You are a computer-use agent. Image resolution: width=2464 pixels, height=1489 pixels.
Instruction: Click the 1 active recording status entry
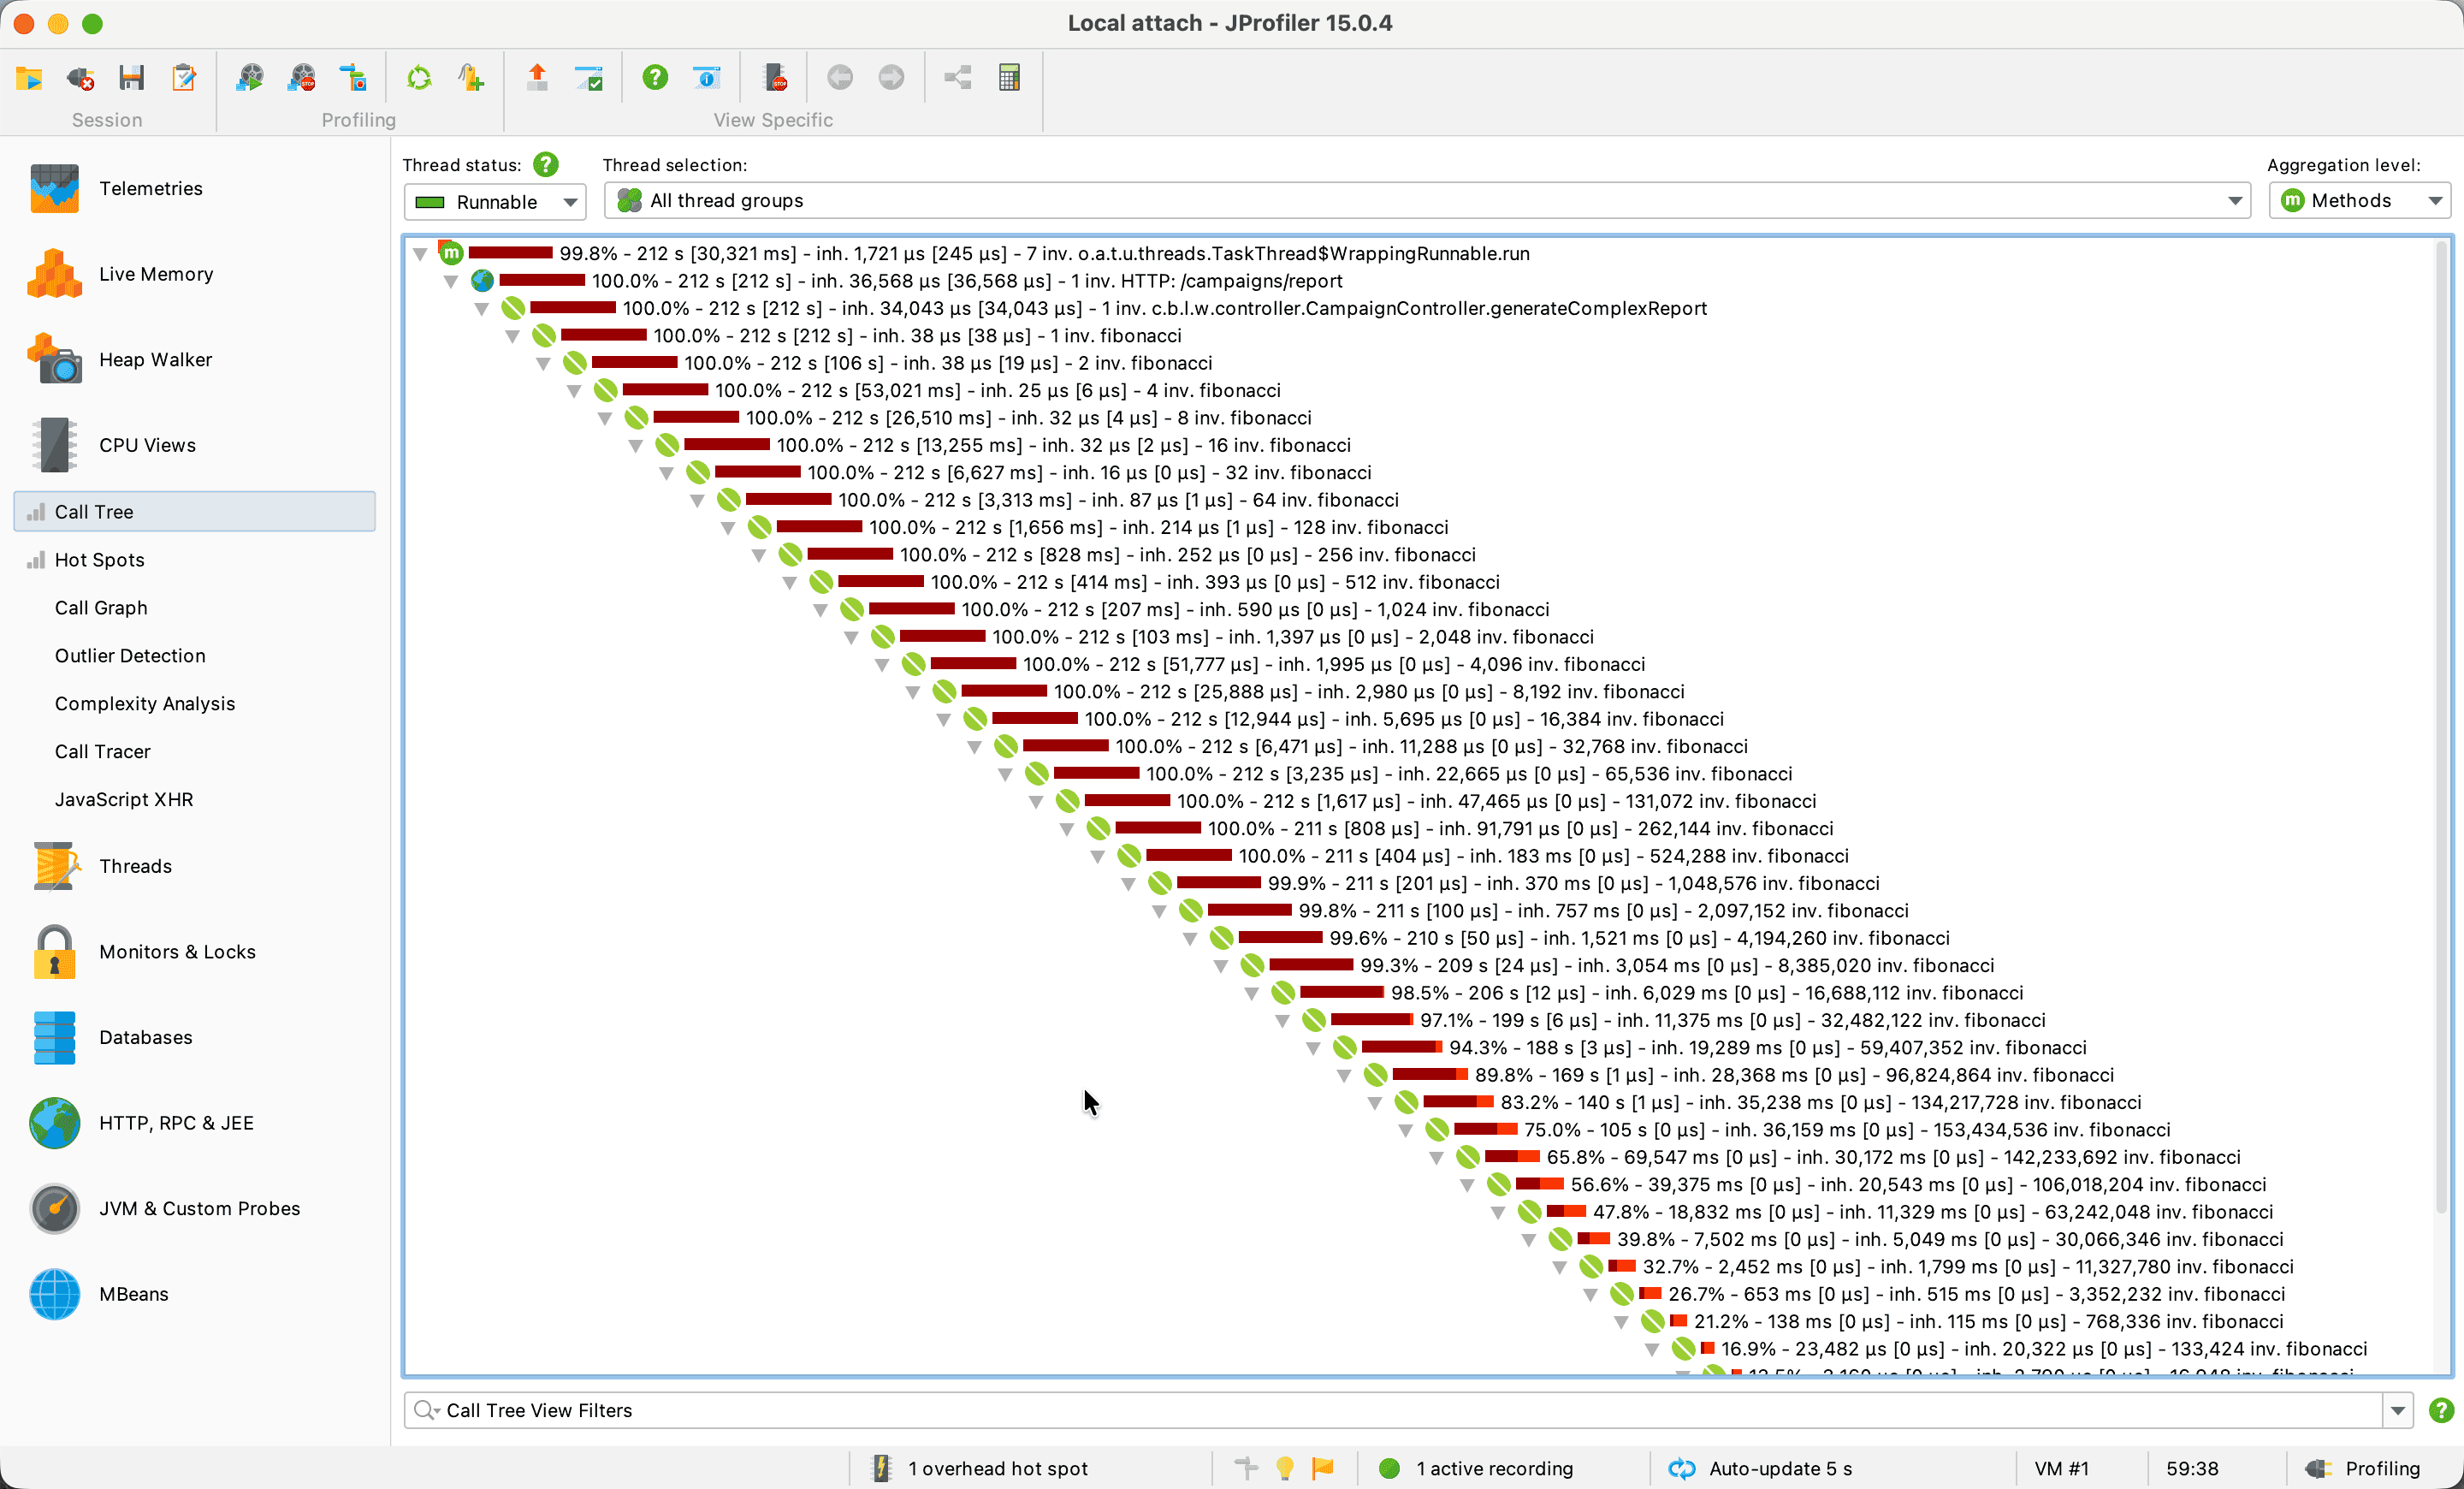click(x=1475, y=1468)
